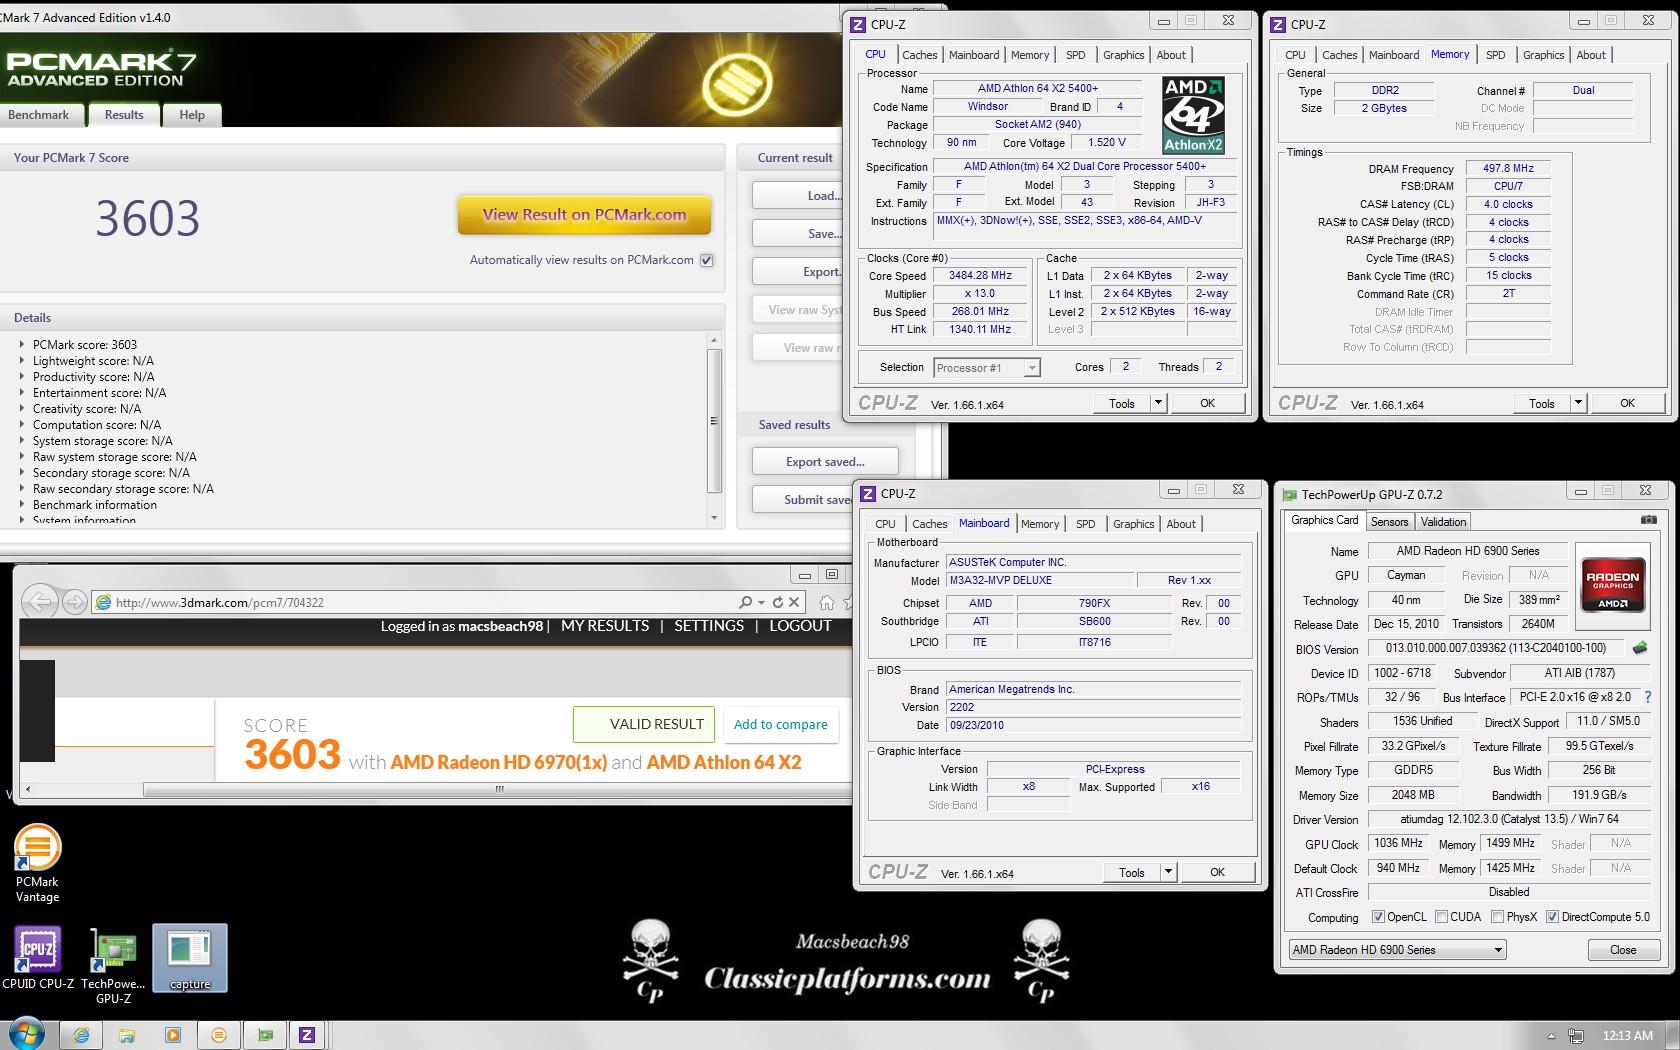Open Windows Explorer folder in taskbar
The image size is (1680, 1050).
point(127,1035)
